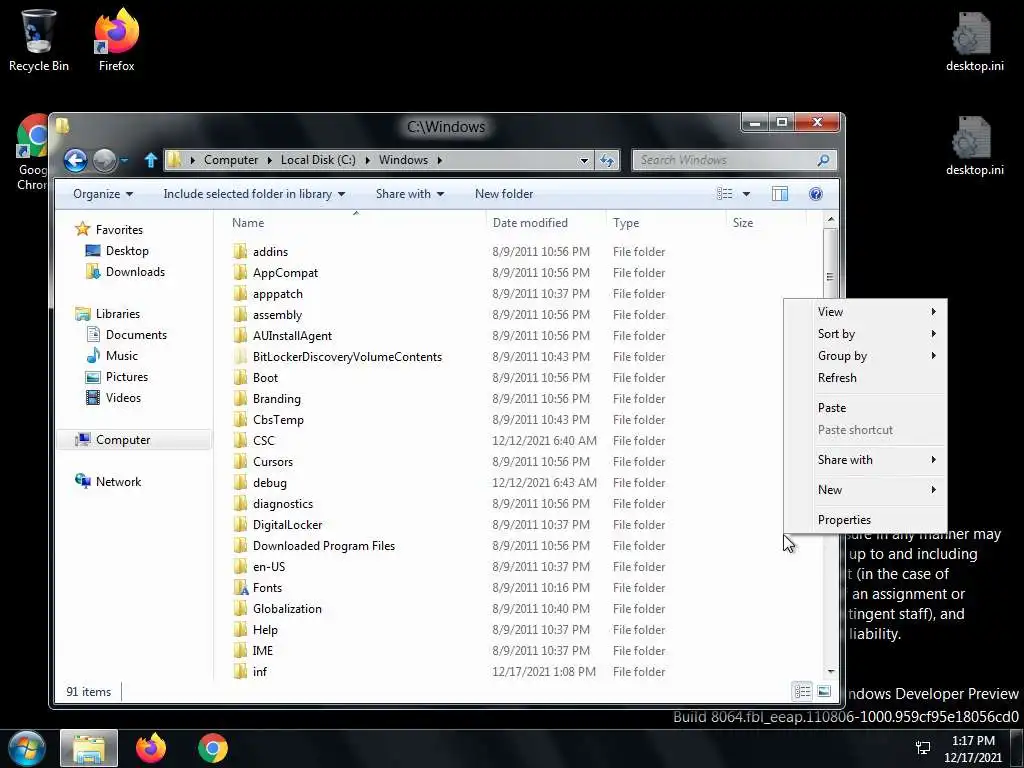1024x768 pixels.
Task: Refresh the address bar location
Action: (x=607, y=160)
